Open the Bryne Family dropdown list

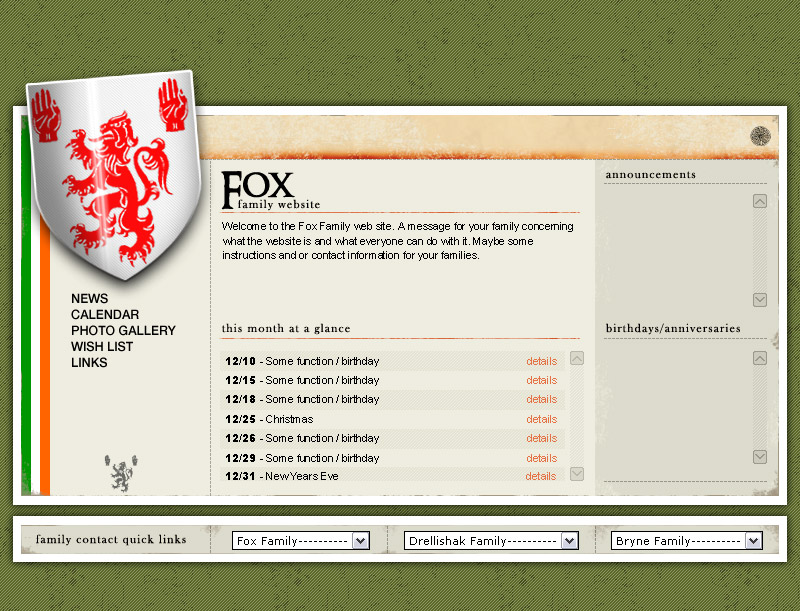pos(686,541)
